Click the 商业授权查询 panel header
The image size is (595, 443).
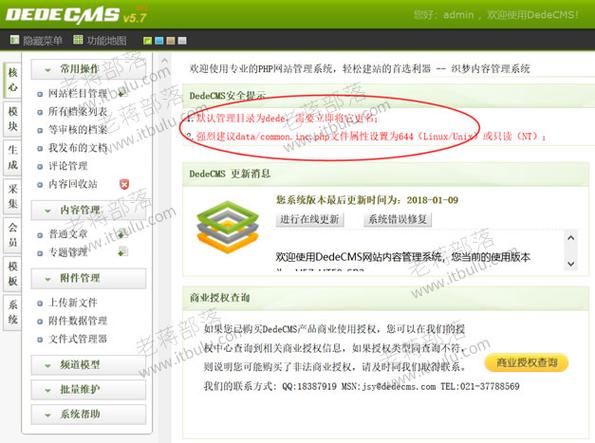(x=386, y=298)
